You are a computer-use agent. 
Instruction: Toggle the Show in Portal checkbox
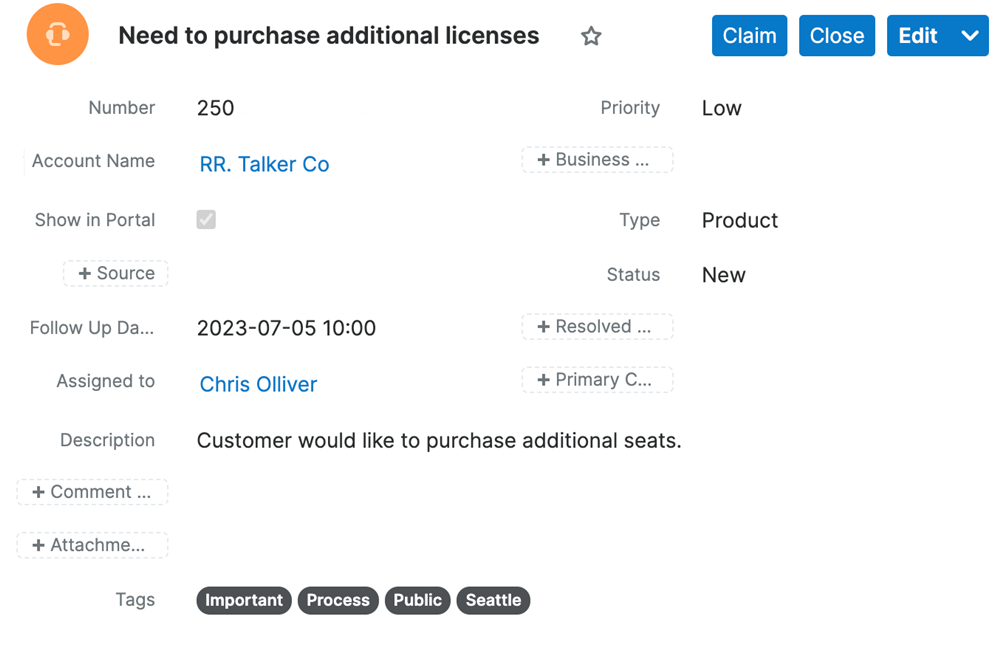coord(206,220)
